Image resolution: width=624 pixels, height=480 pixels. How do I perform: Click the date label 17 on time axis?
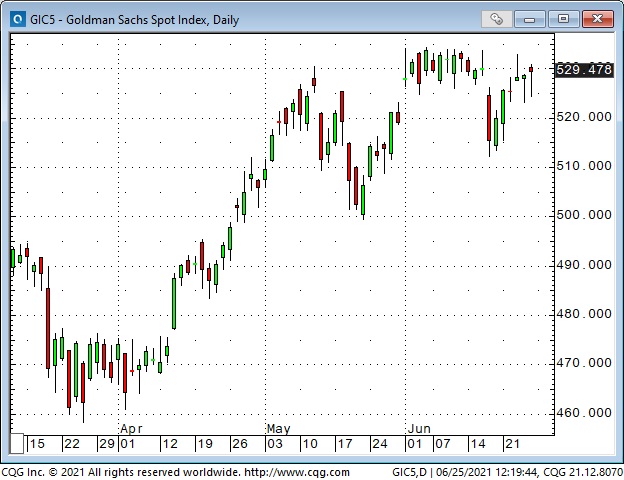(x=345, y=444)
